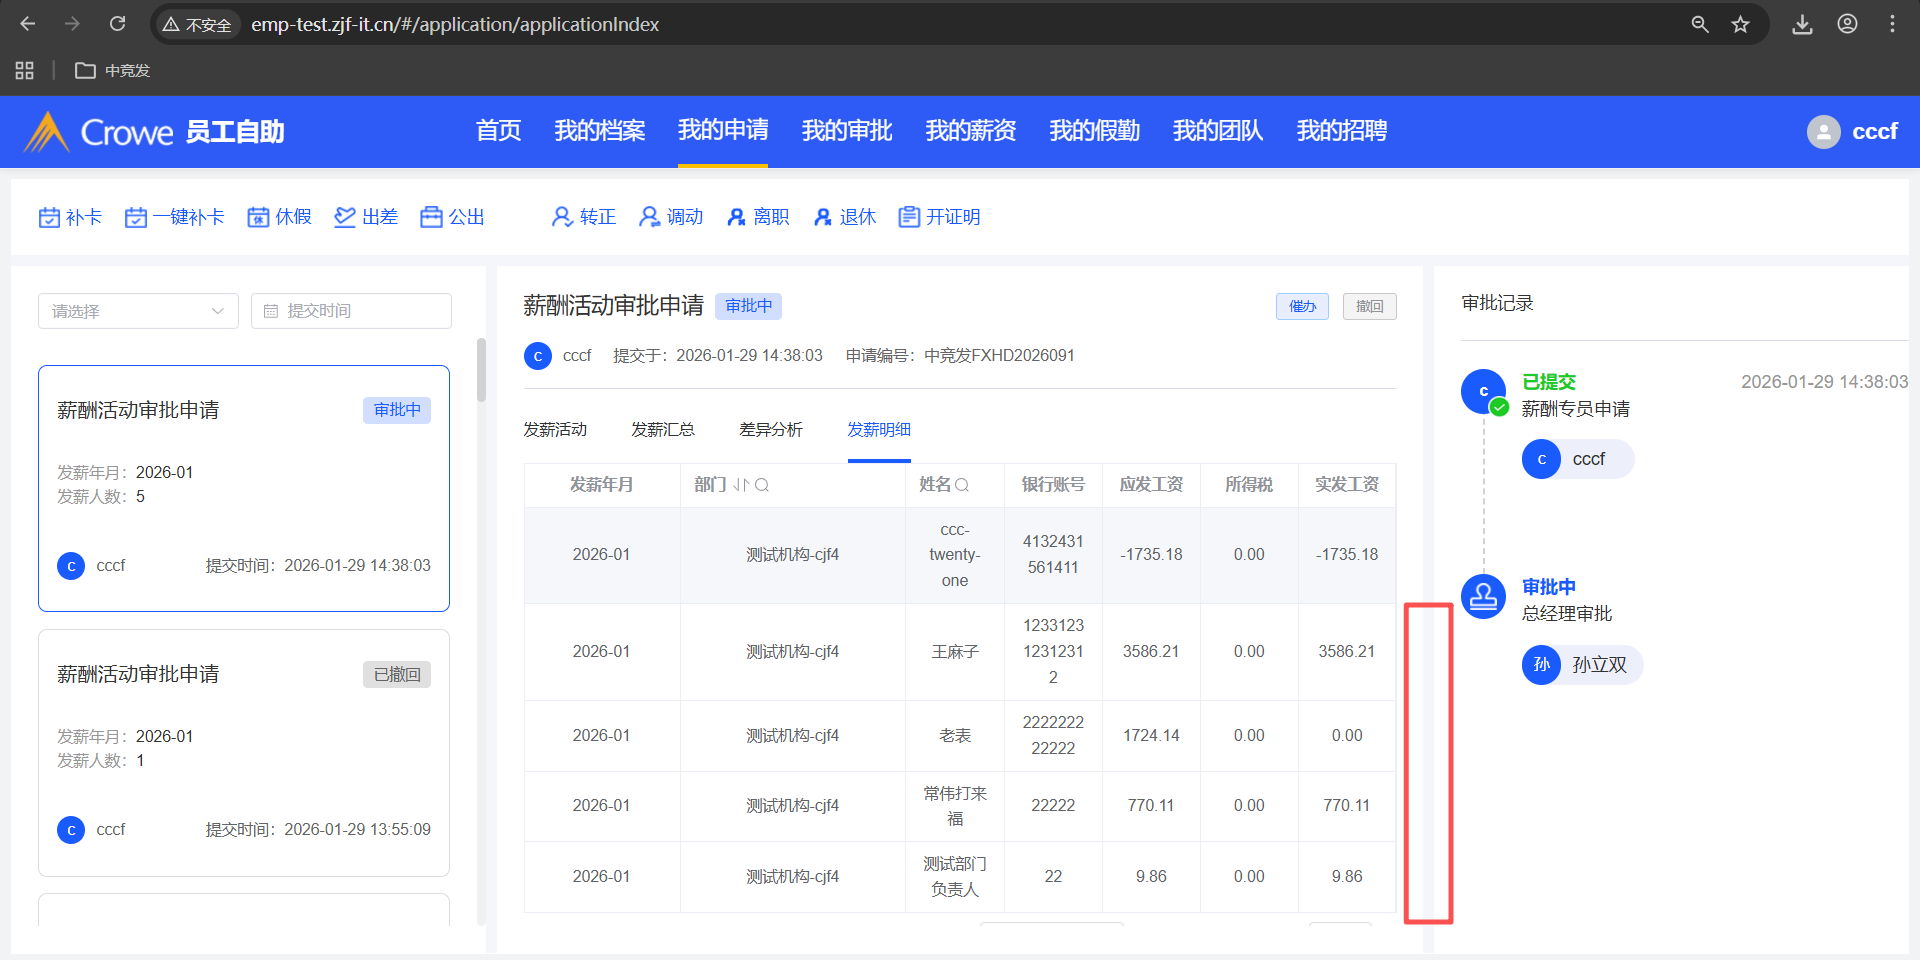
Task: Click the 离职 resignation icon
Action: [x=737, y=217]
